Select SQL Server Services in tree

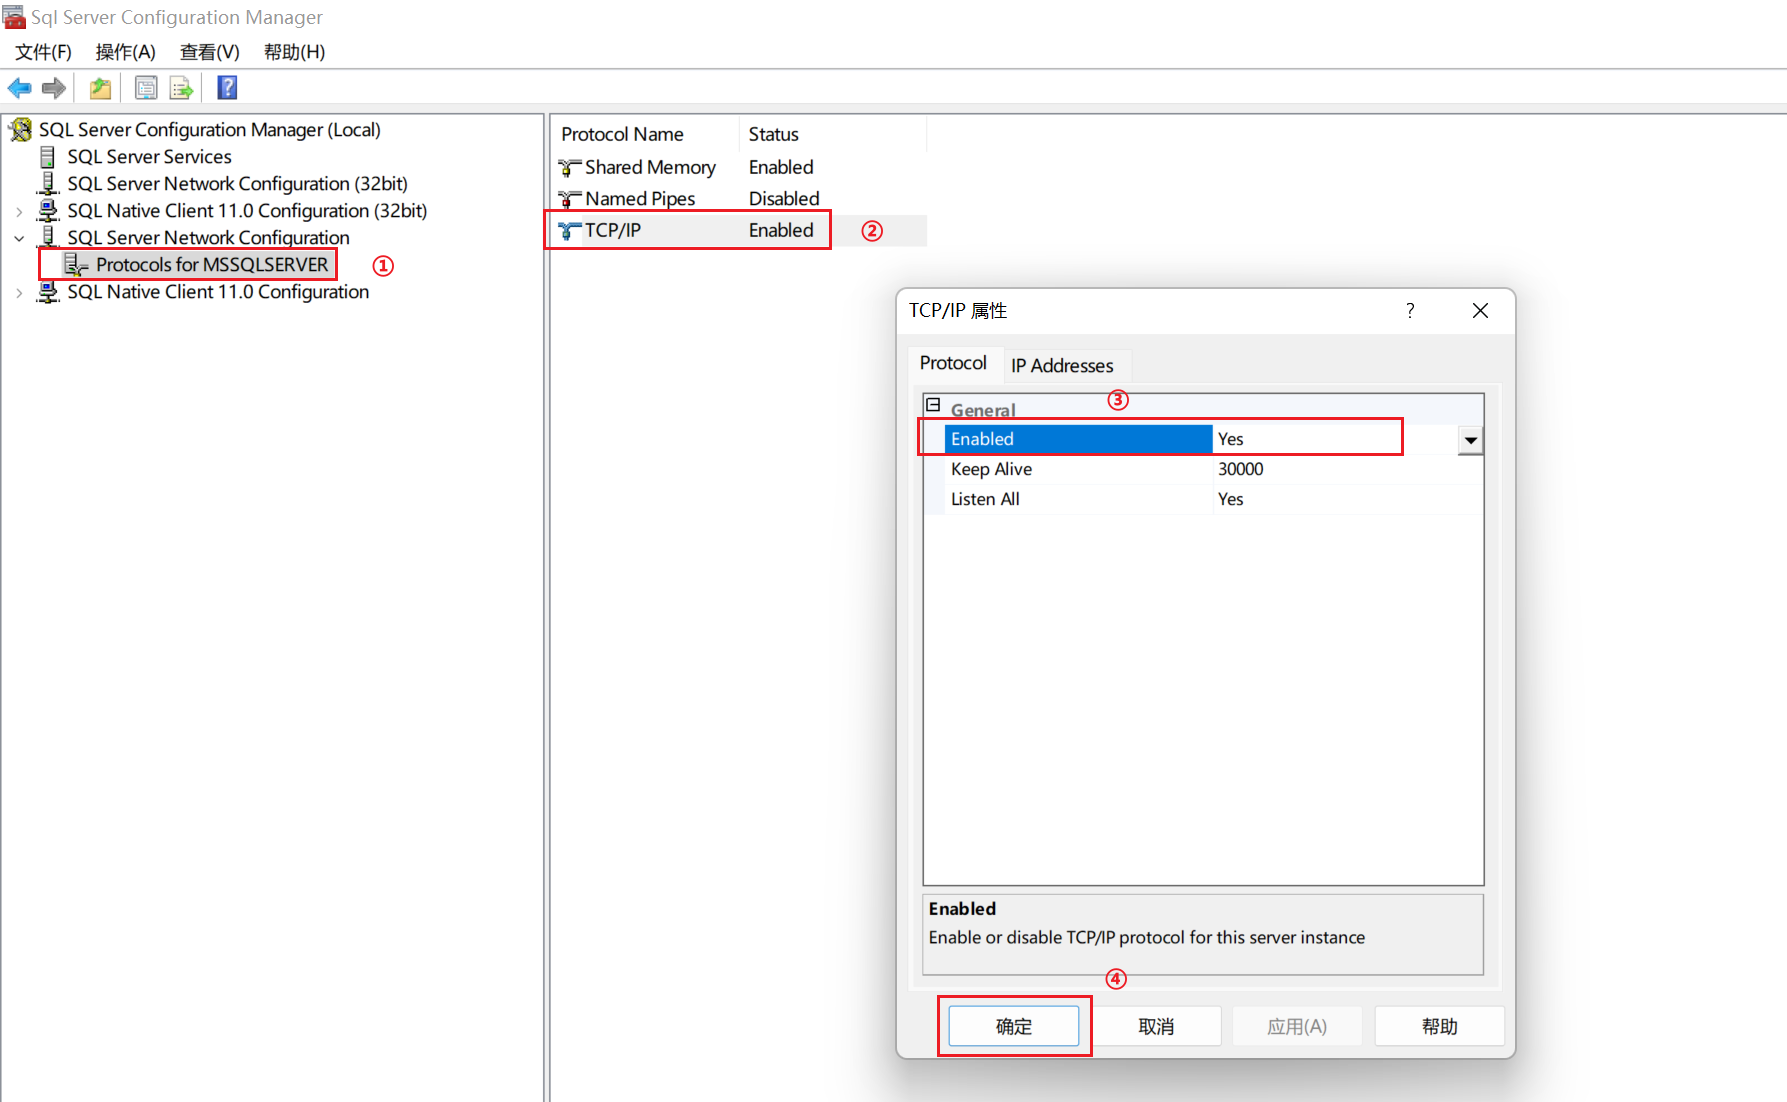click(149, 157)
